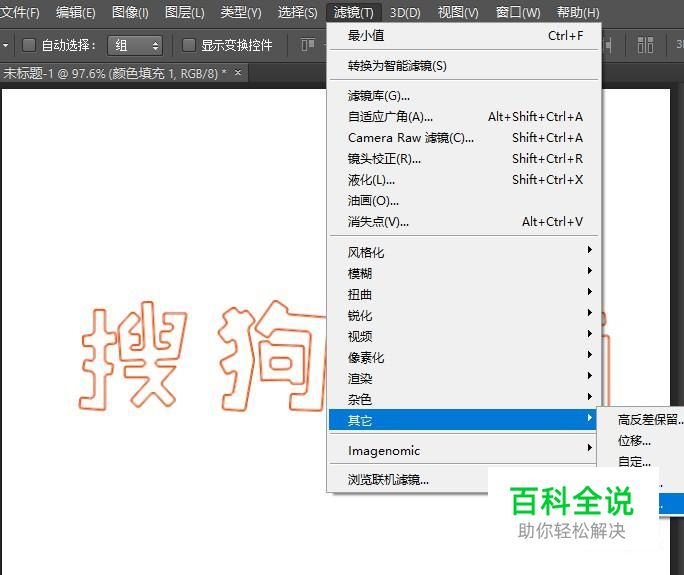The width and height of the screenshot is (684, 575).
Task: Expand the 像素化 submenu
Action: pos(464,357)
